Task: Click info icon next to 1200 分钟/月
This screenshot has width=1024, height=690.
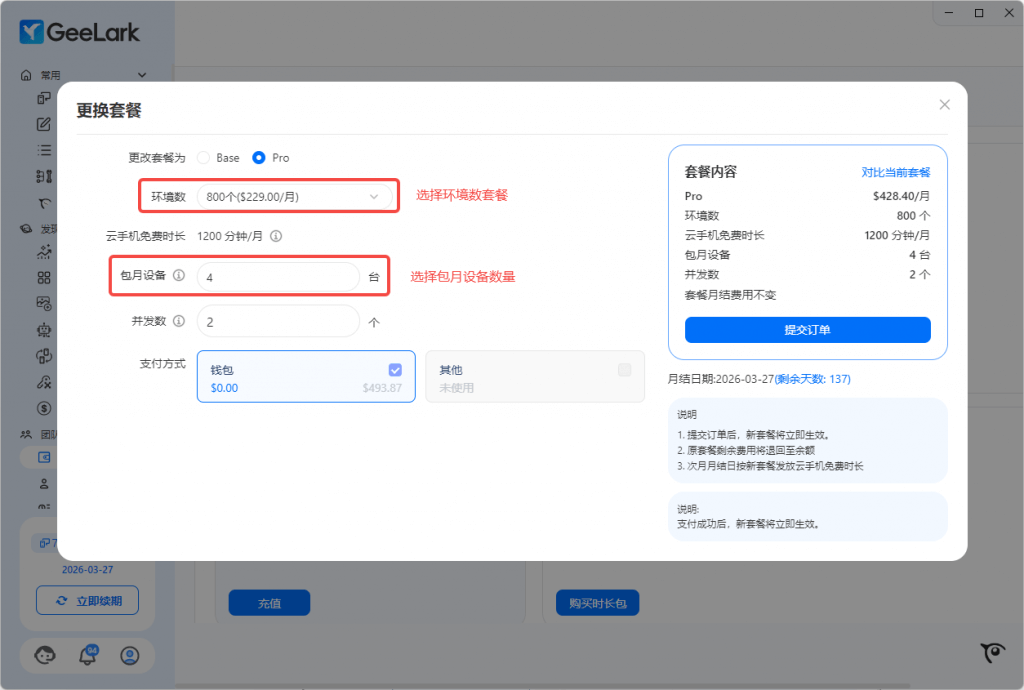Action: click(276, 237)
